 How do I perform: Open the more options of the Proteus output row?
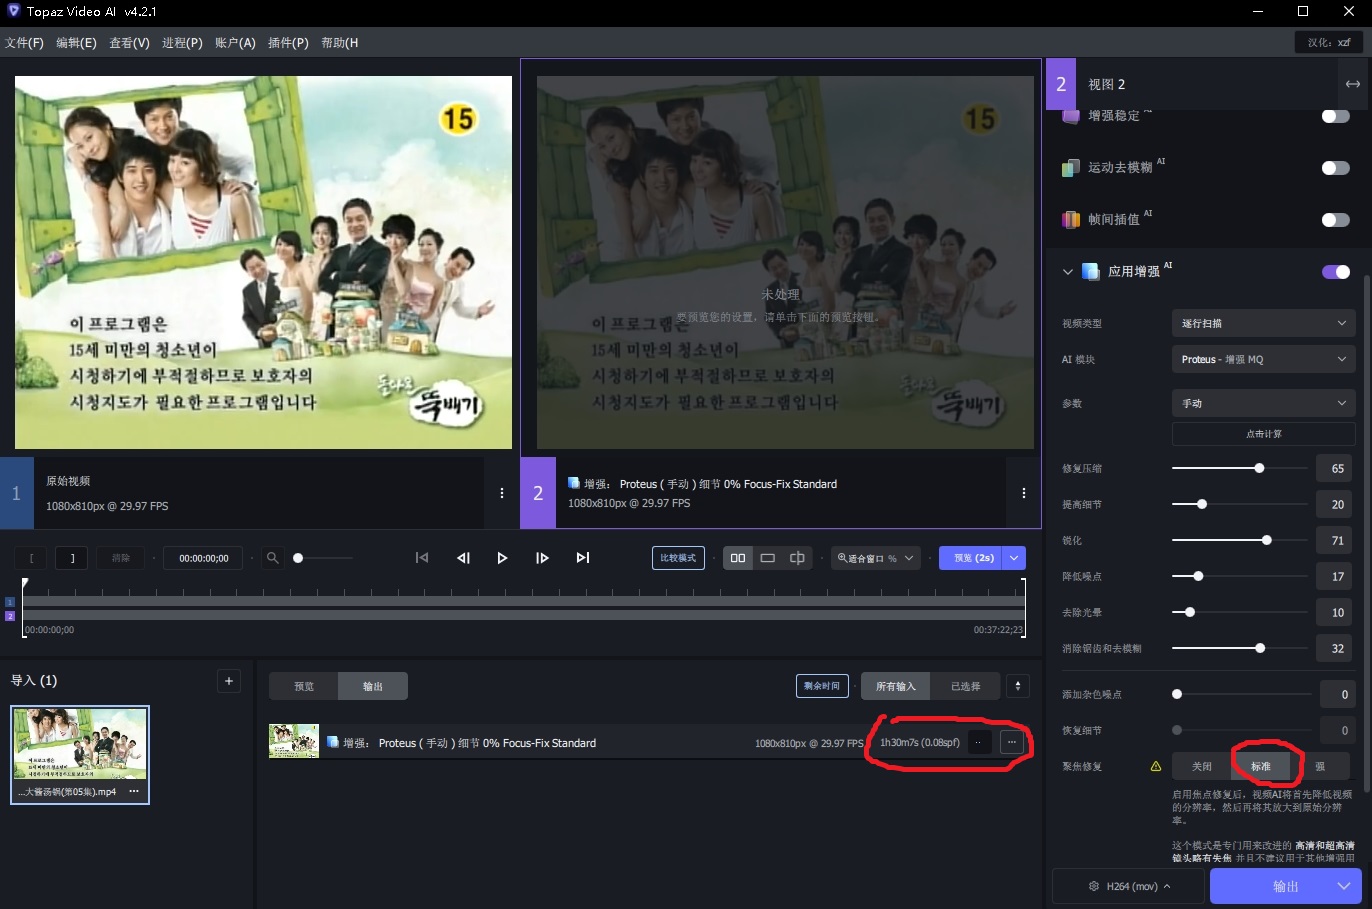click(x=1012, y=742)
